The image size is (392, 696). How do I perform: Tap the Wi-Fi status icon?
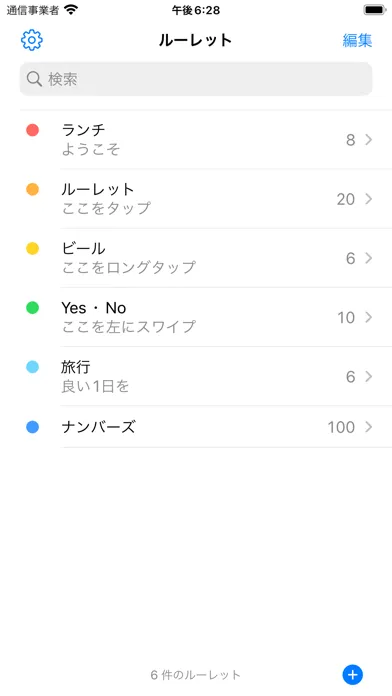(71, 9)
